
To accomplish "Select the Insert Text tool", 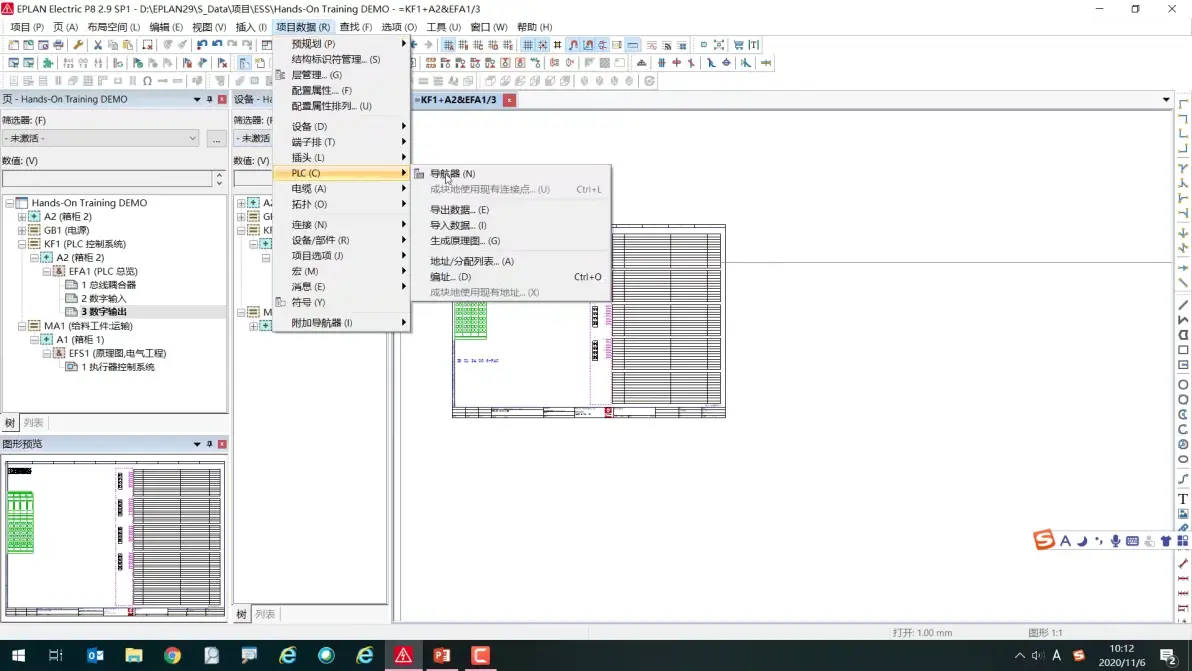I will [x=1183, y=499].
